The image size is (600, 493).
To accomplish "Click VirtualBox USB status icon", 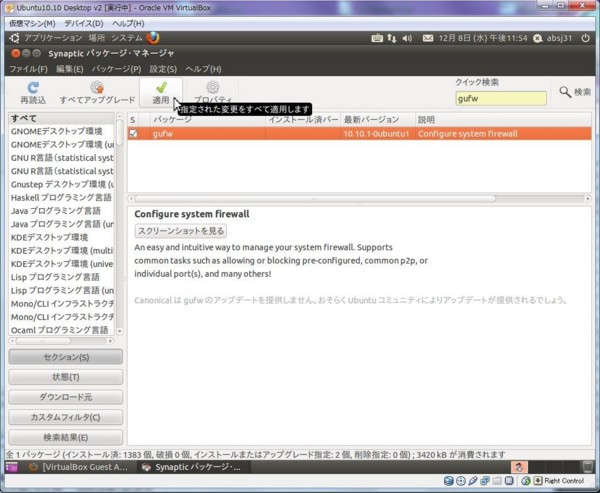I will [473, 481].
